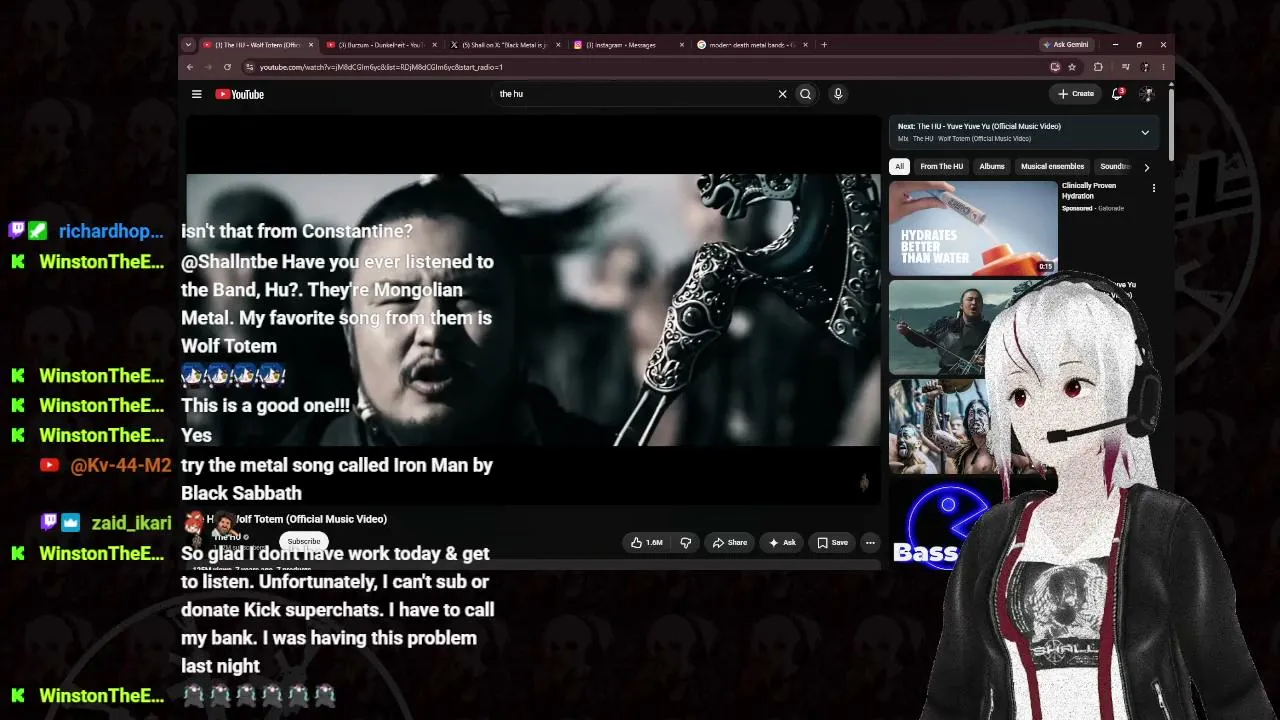
Task: Open the YouTube guide hamburger menu
Action: coord(197,94)
